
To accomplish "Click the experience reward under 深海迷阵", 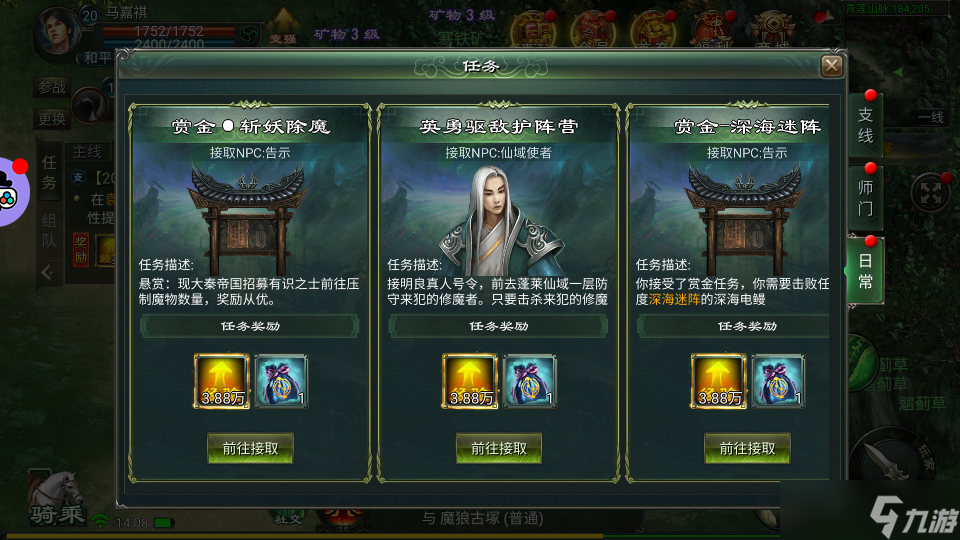I will click(719, 381).
